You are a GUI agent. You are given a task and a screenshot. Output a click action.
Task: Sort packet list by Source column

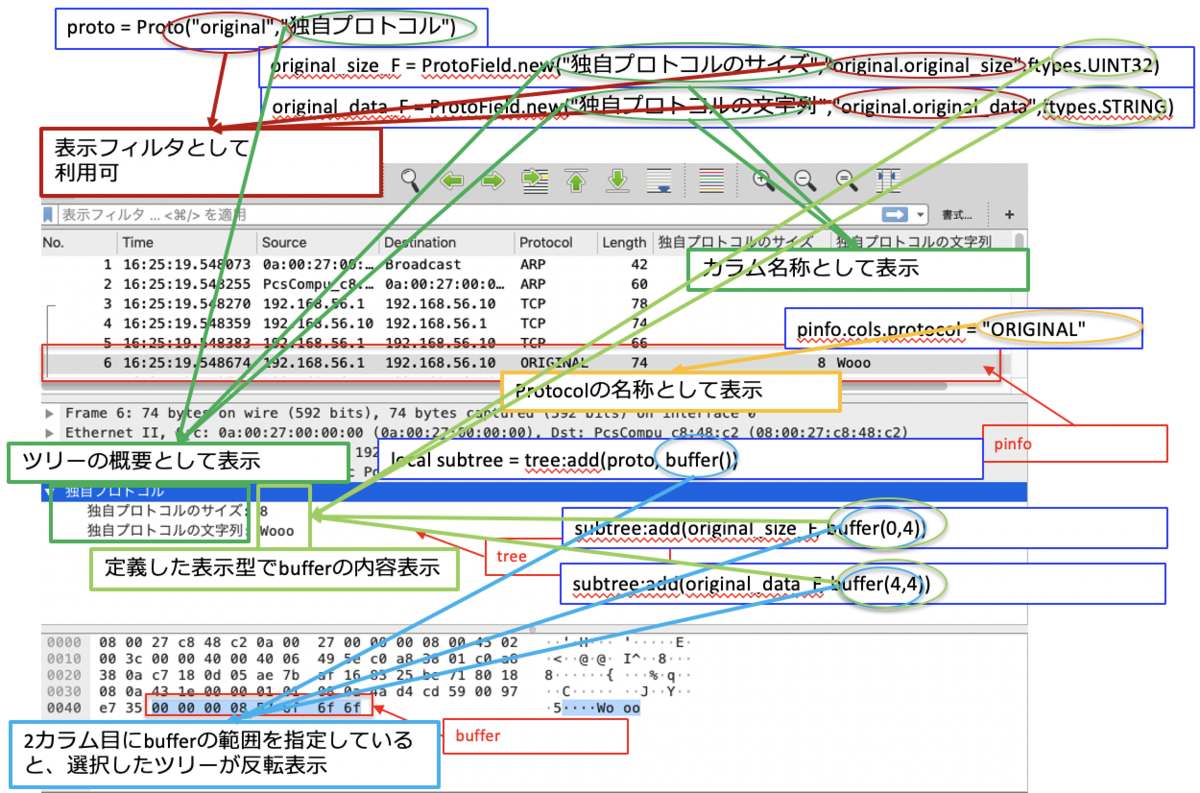(x=284, y=242)
